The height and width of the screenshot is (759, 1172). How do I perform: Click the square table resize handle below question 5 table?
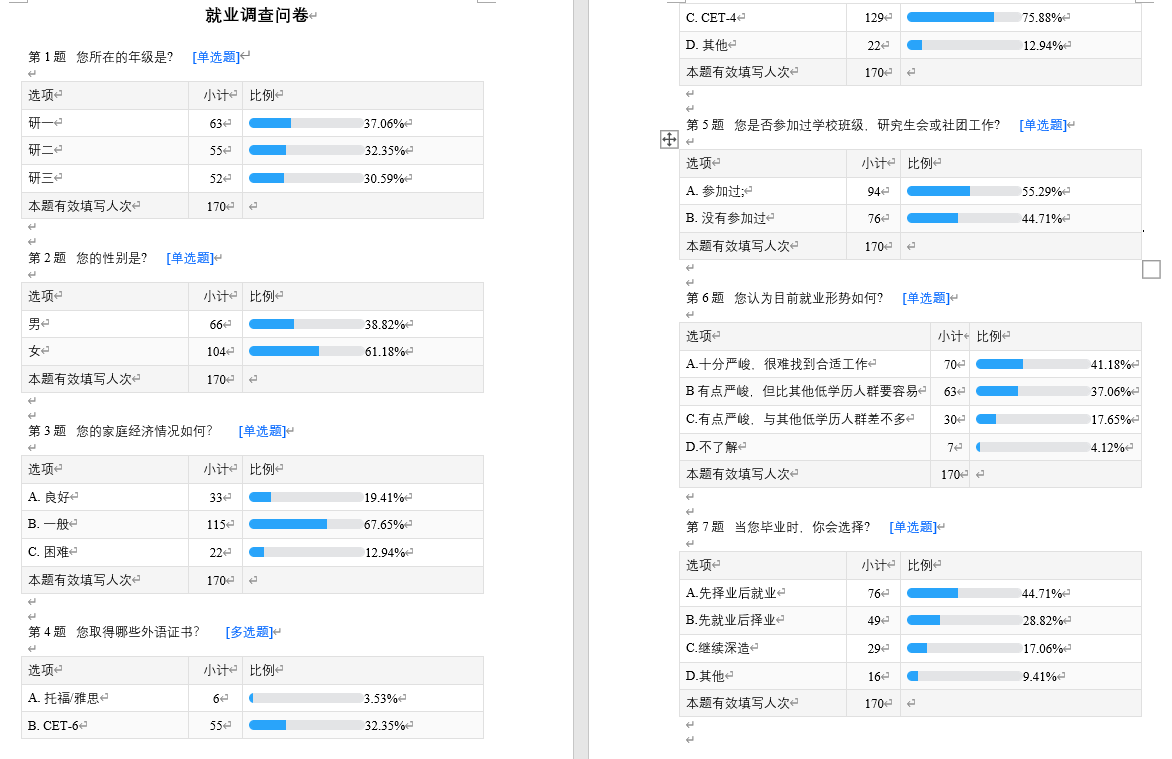[x=1151, y=269]
